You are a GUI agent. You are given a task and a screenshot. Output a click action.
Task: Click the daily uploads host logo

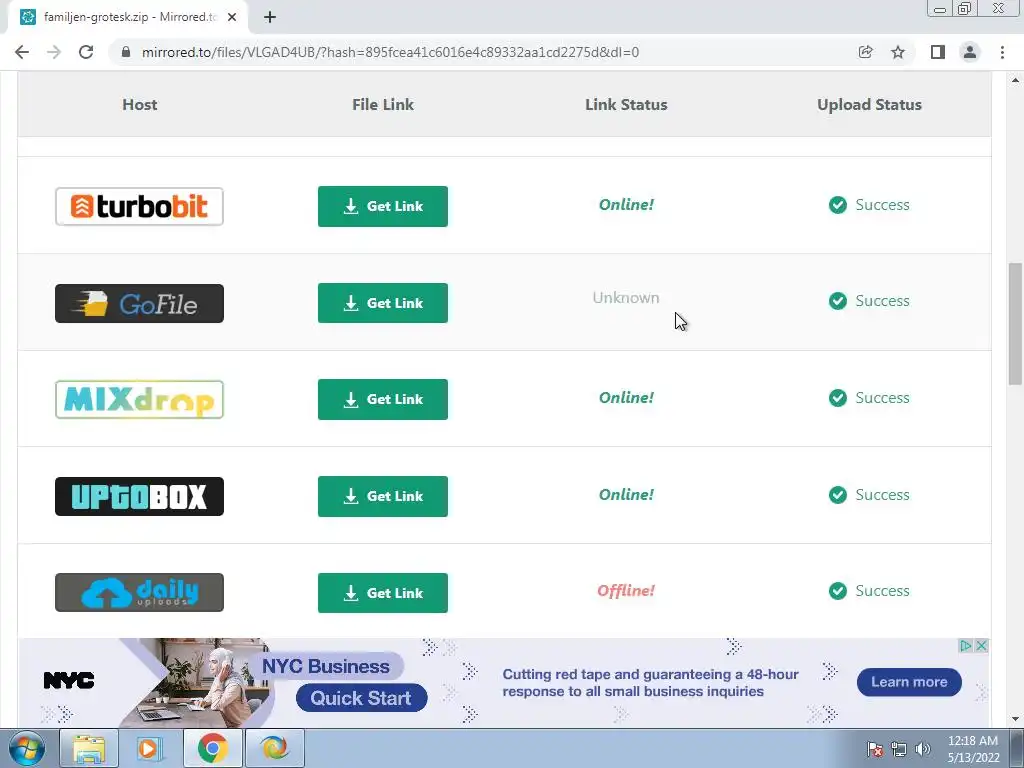tap(139, 592)
